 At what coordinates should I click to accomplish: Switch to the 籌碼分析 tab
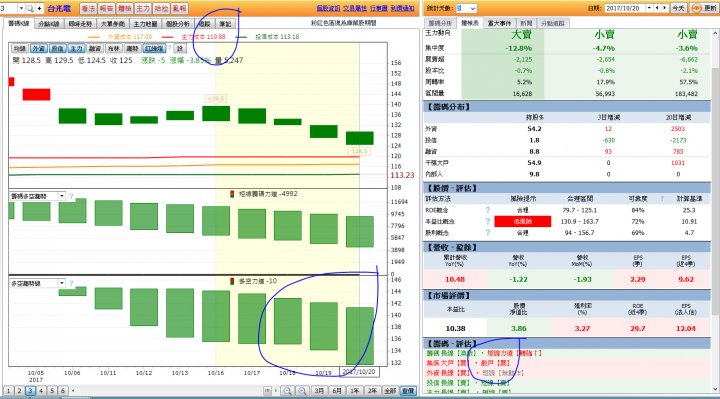[440, 23]
